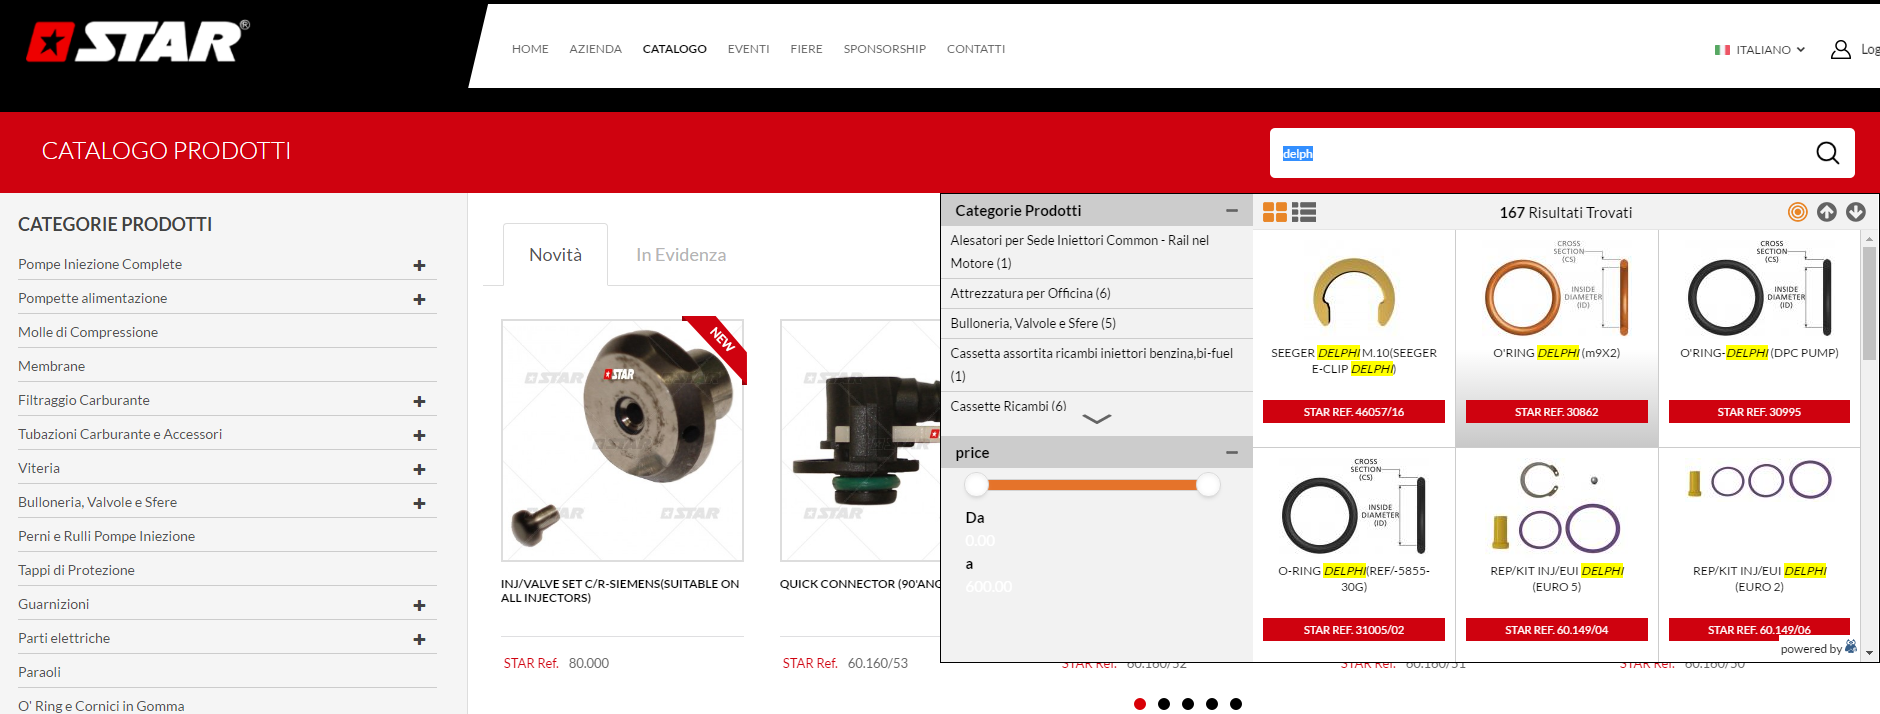
Task: Collapse the price filter section
Action: pyautogui.click(x=1232, y=453)
